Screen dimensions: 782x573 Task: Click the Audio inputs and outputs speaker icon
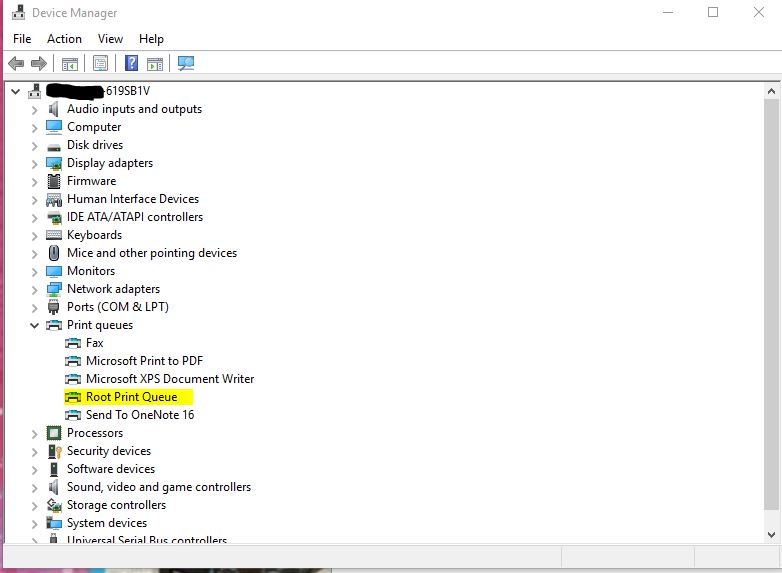[x=54, y=109]
